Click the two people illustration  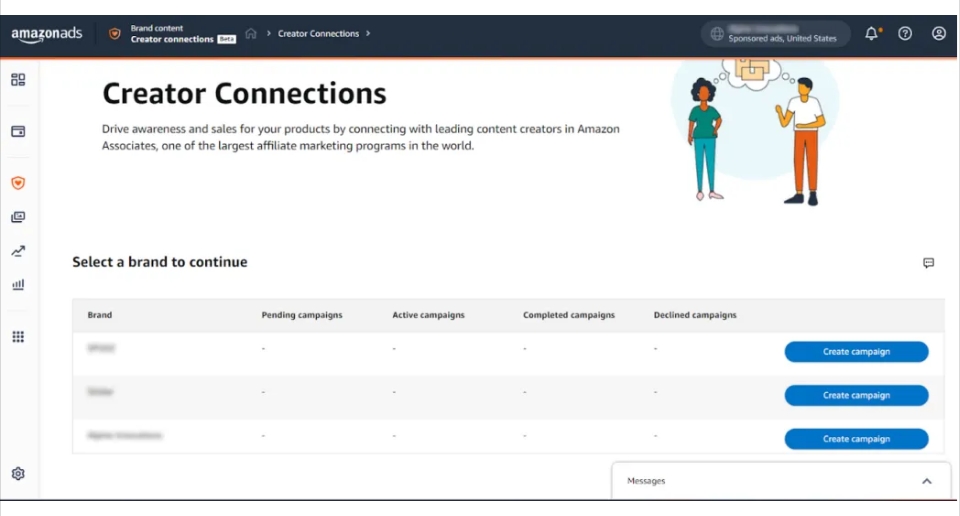[754, 133]
